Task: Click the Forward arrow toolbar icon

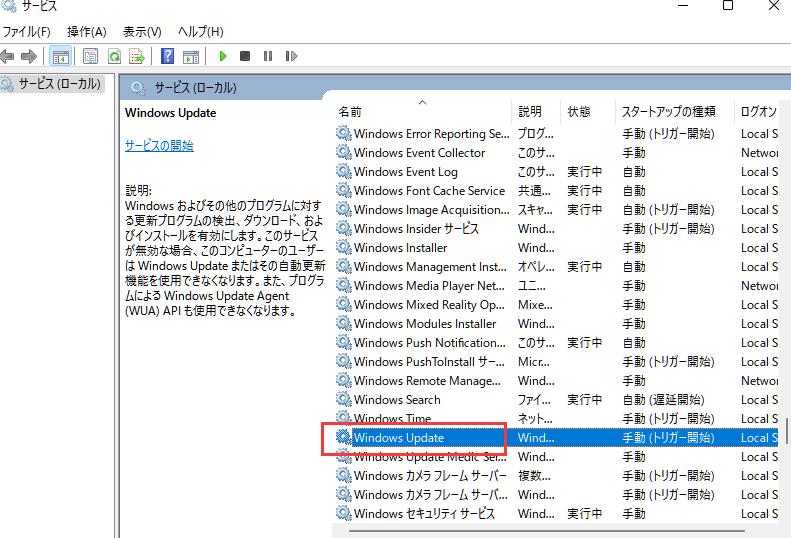Action: pos(29,56)
